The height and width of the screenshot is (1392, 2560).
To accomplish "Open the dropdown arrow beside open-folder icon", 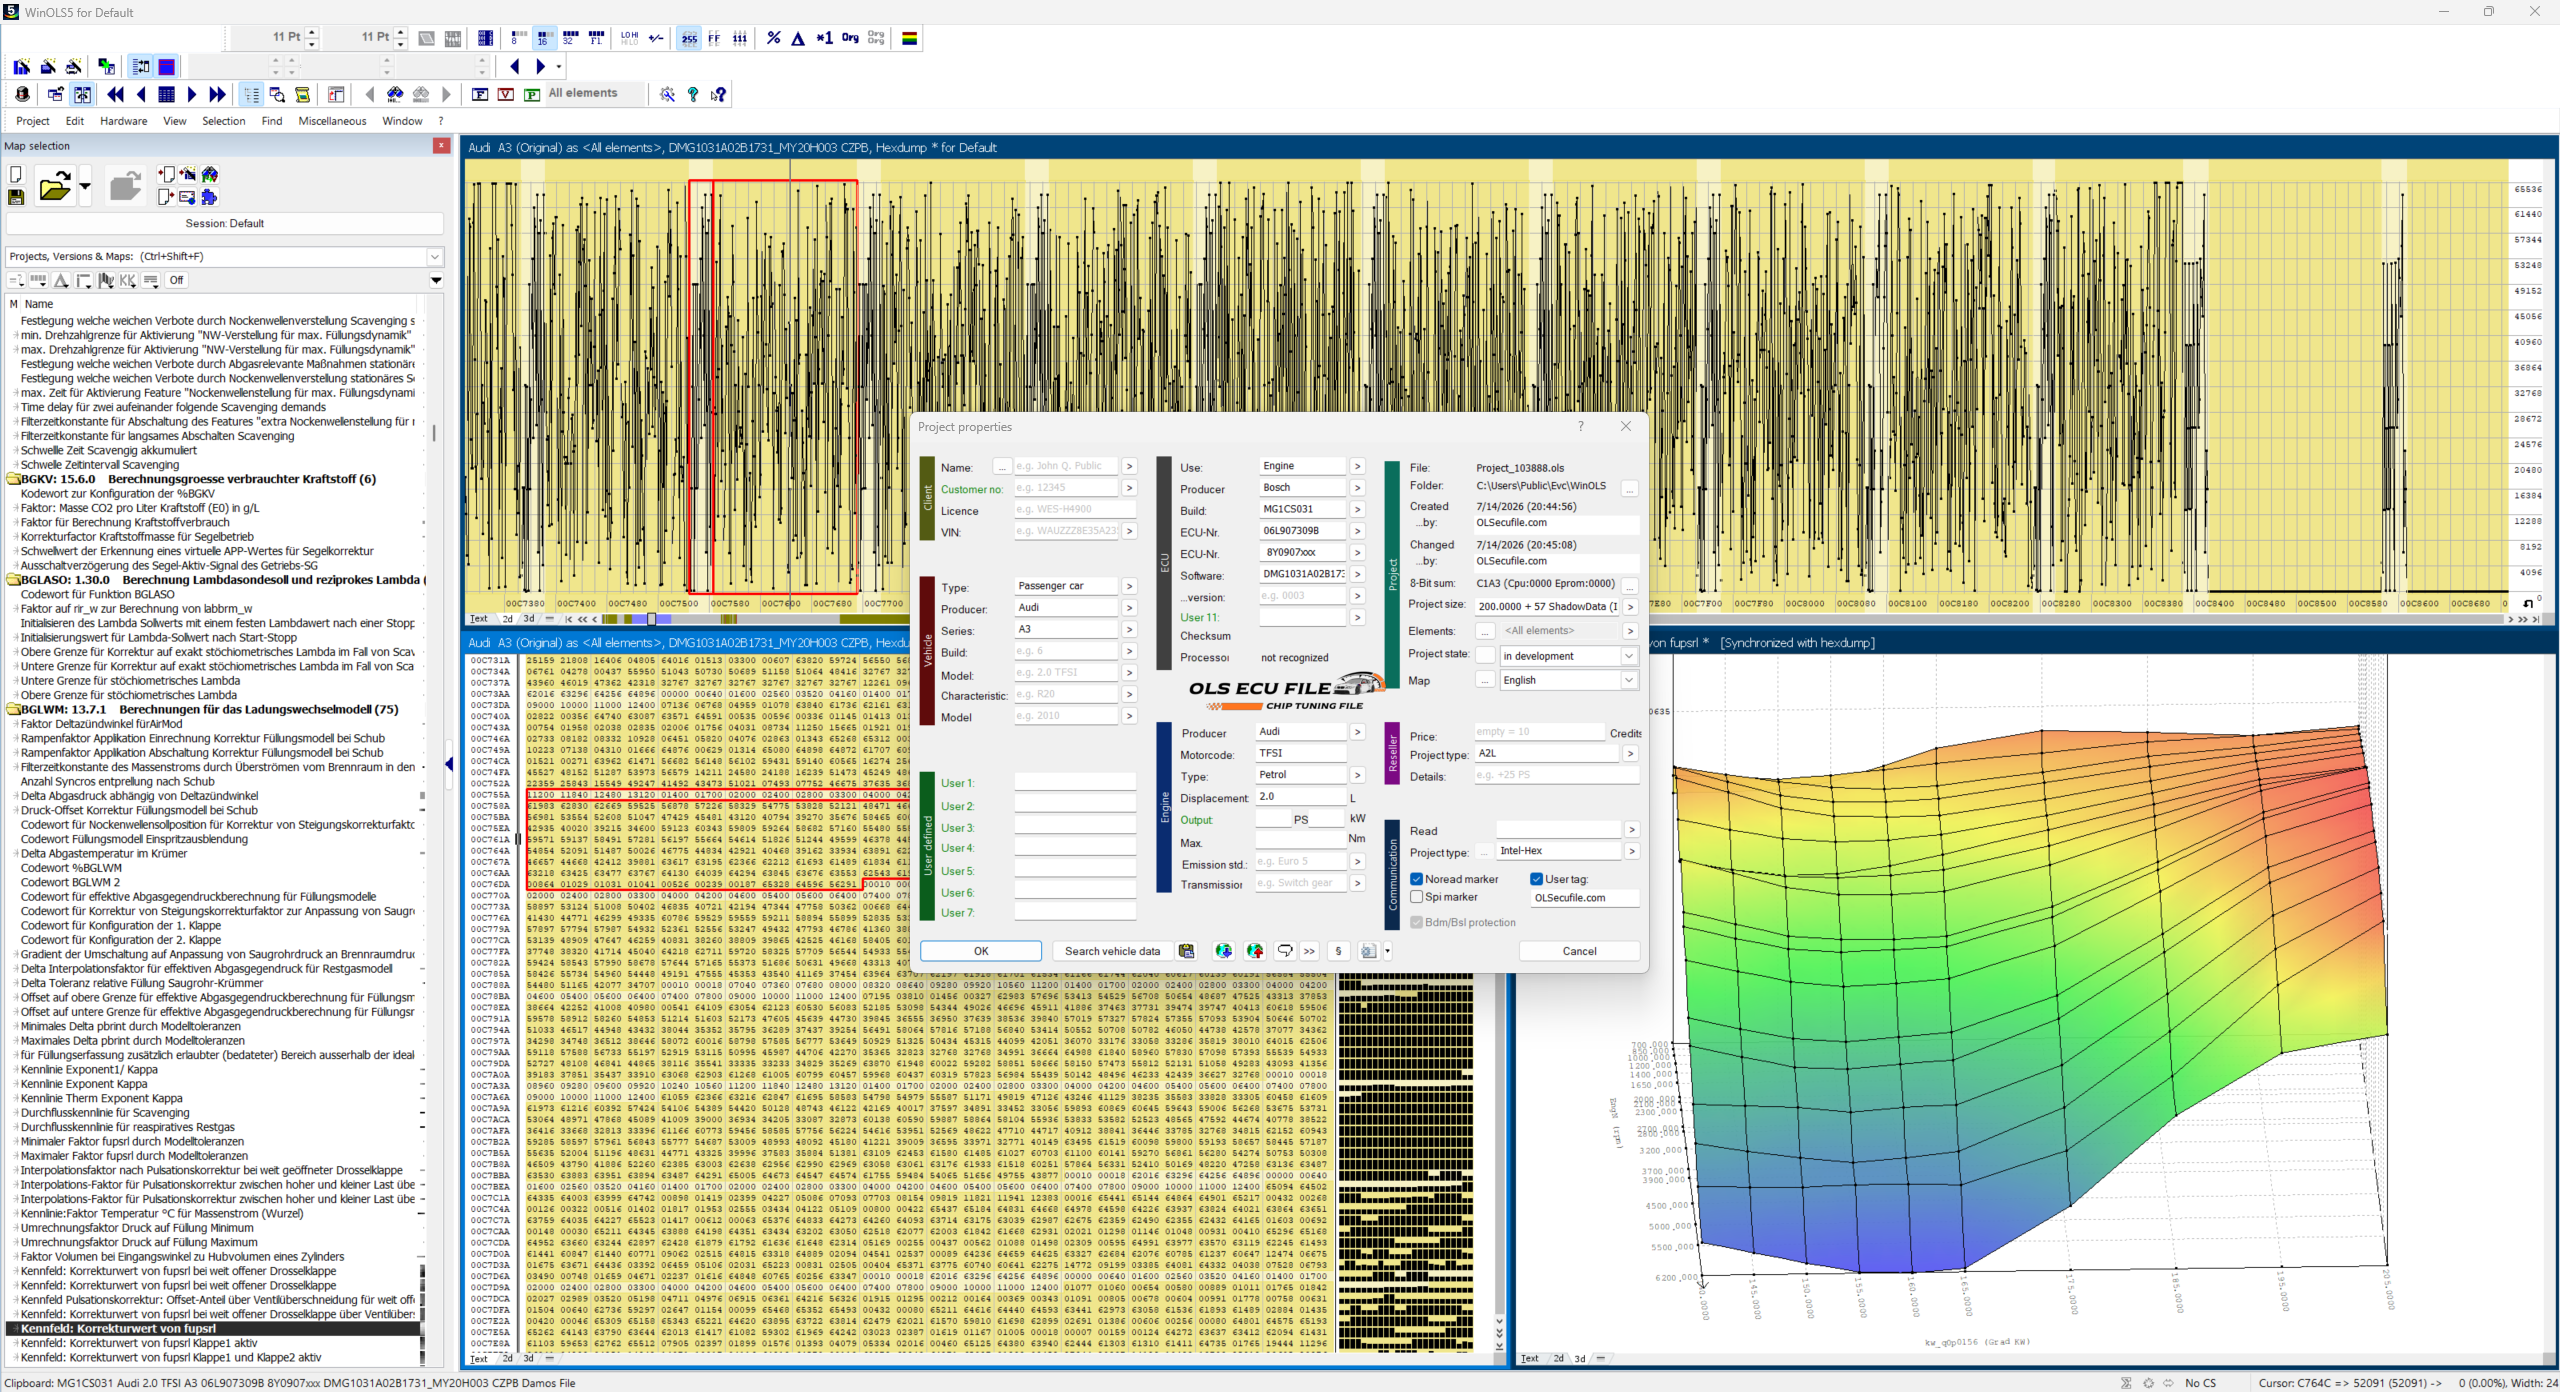I will tap(85, 187).
